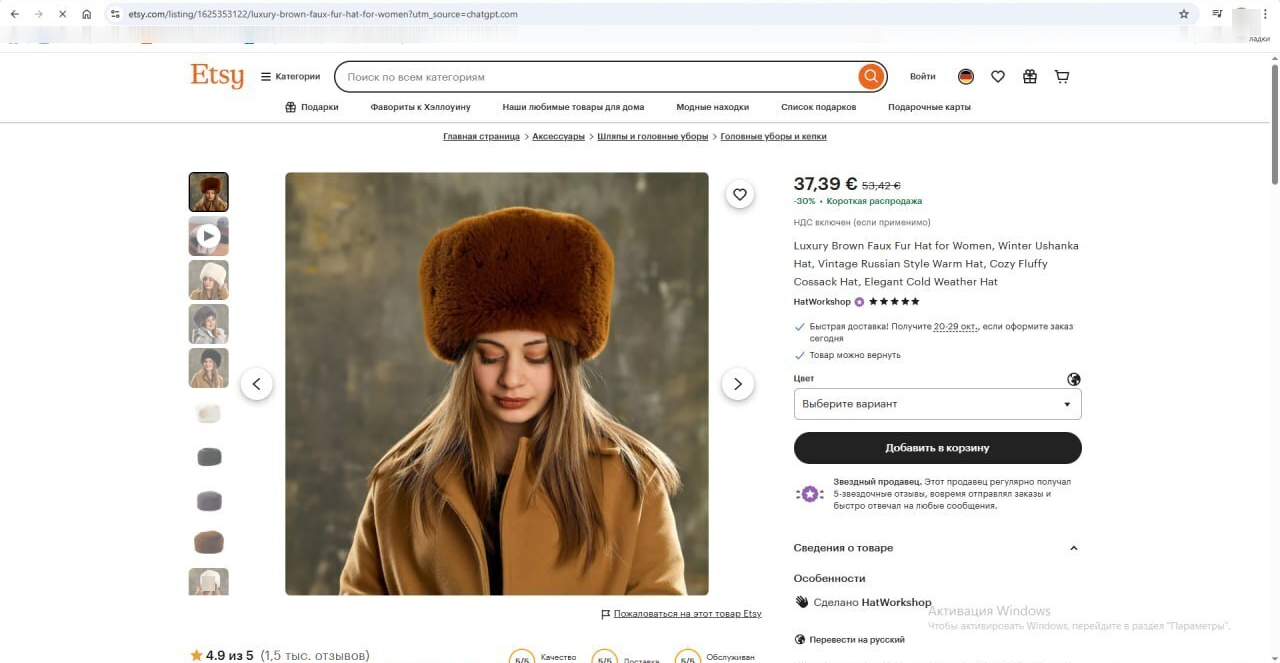
Task: Select the white fur hat thumbnail
Action: (x=208, y=280)
